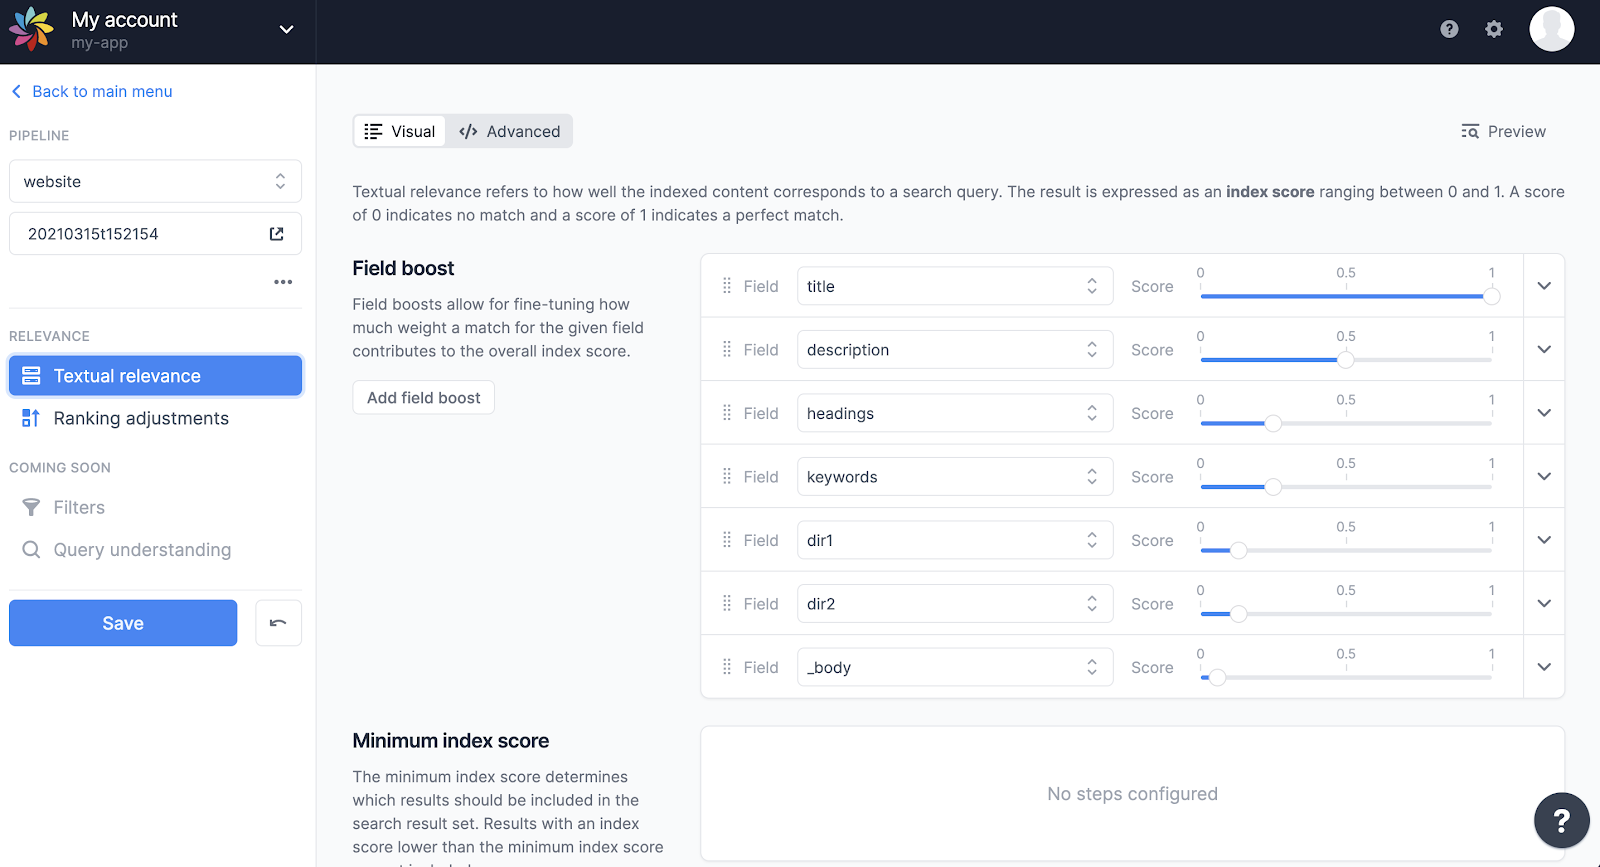Screen dimensions: 1600x867
Task: Grab the drag handle of dir2 row
Action: pyautogui.click(x=727, y=604)
